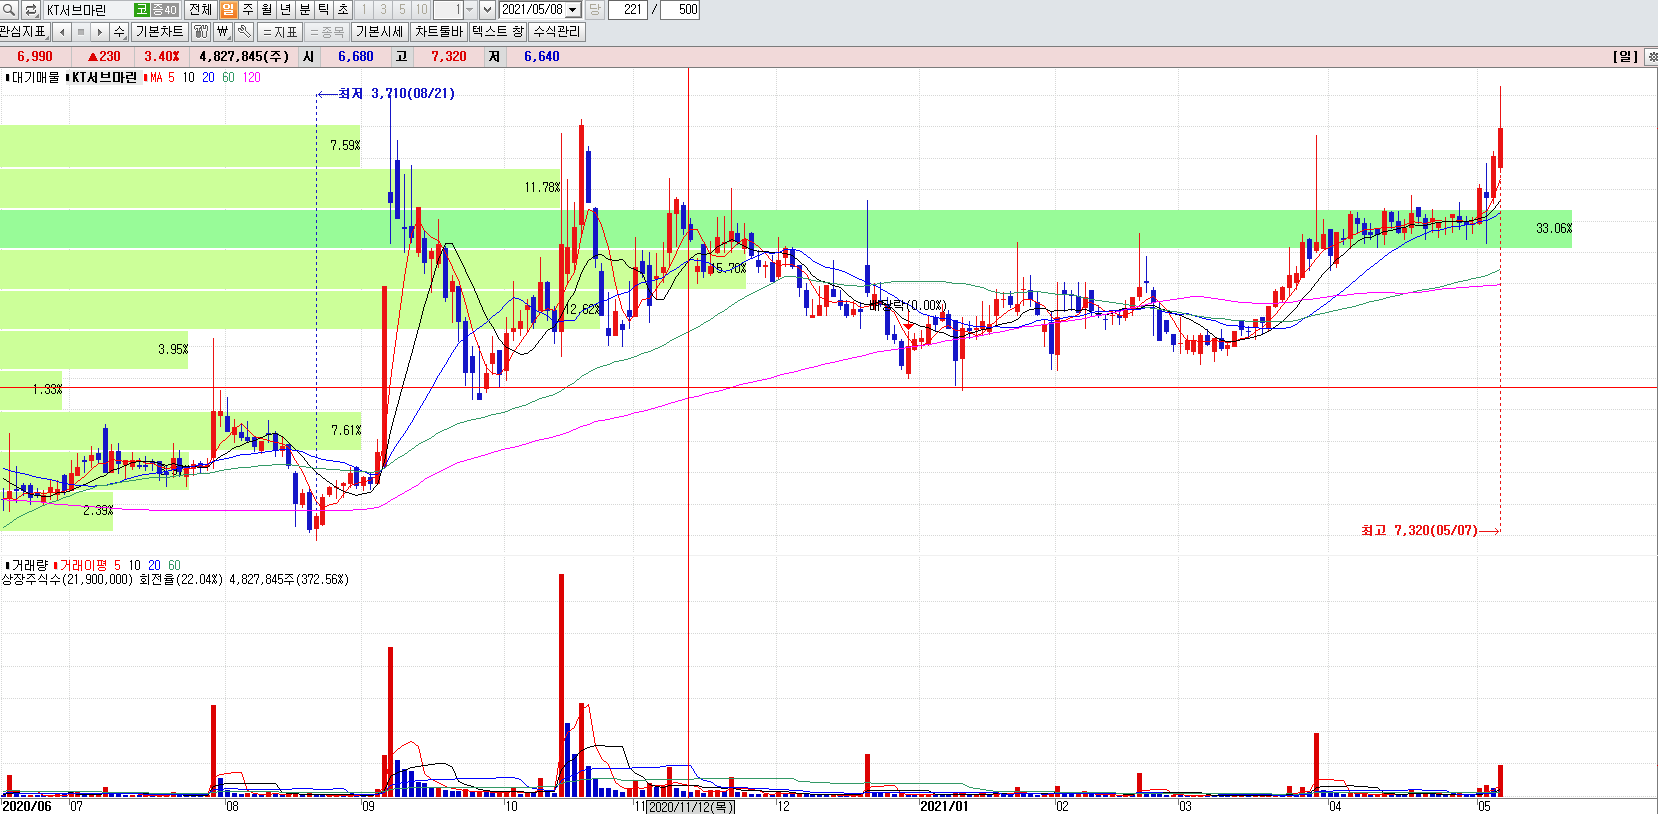The width and height of the screenshot is (1658, 814).
Task: Switch to yearly (년) chart period
Action: [x=285, y=10]
